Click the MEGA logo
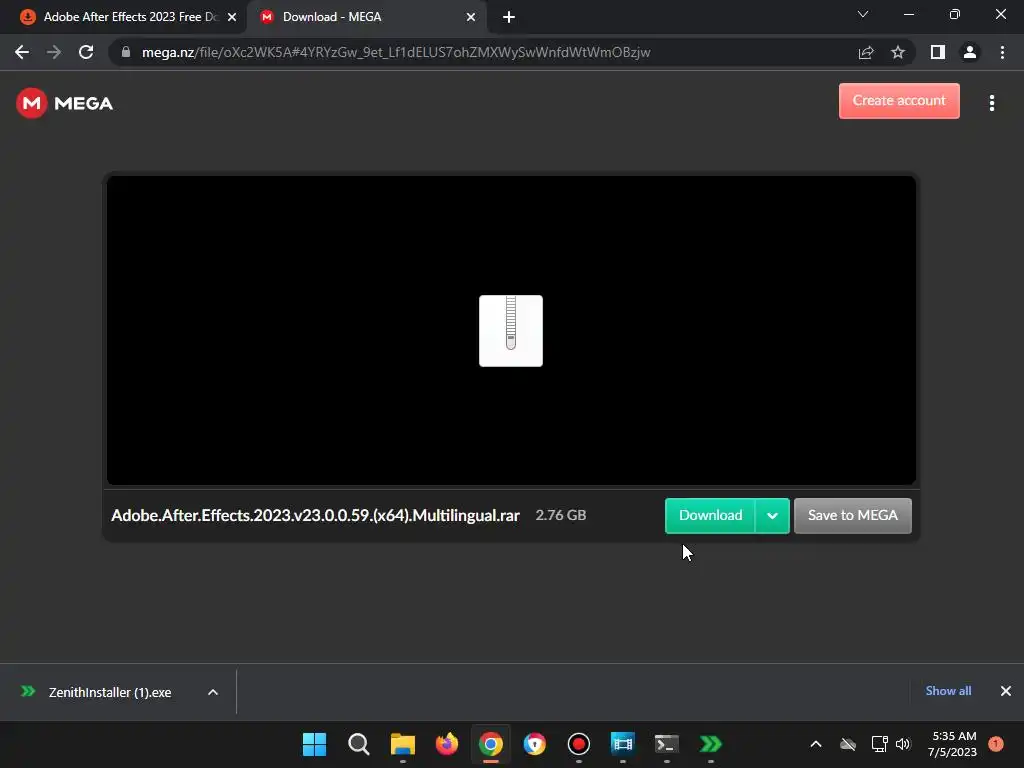The width and height of the screenshot is (1024, 768). coord(64,103)
